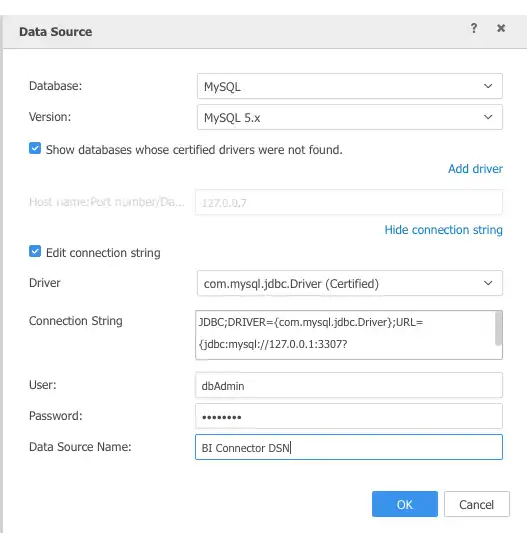
Task: Close the Data Source dialog
Action: (x=501, y=28)
